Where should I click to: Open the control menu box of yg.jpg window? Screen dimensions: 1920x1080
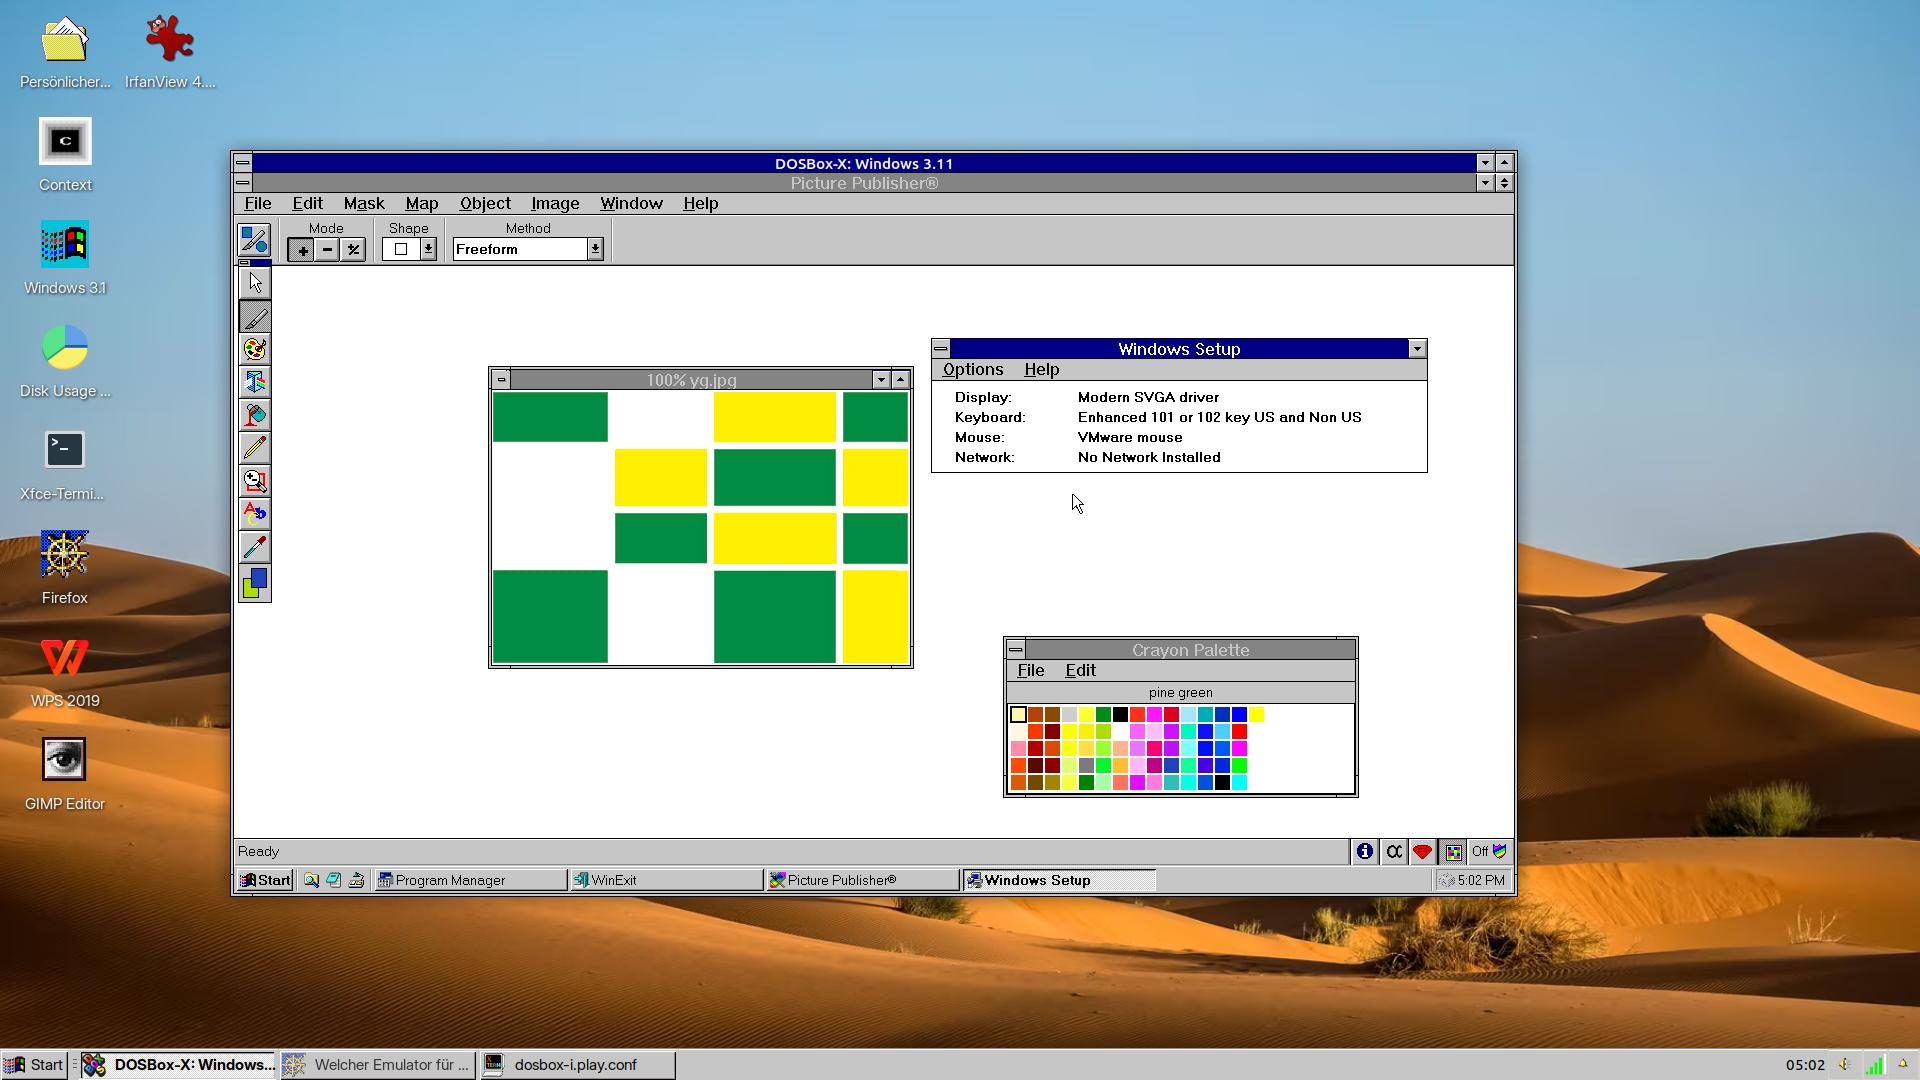(501, 380)
